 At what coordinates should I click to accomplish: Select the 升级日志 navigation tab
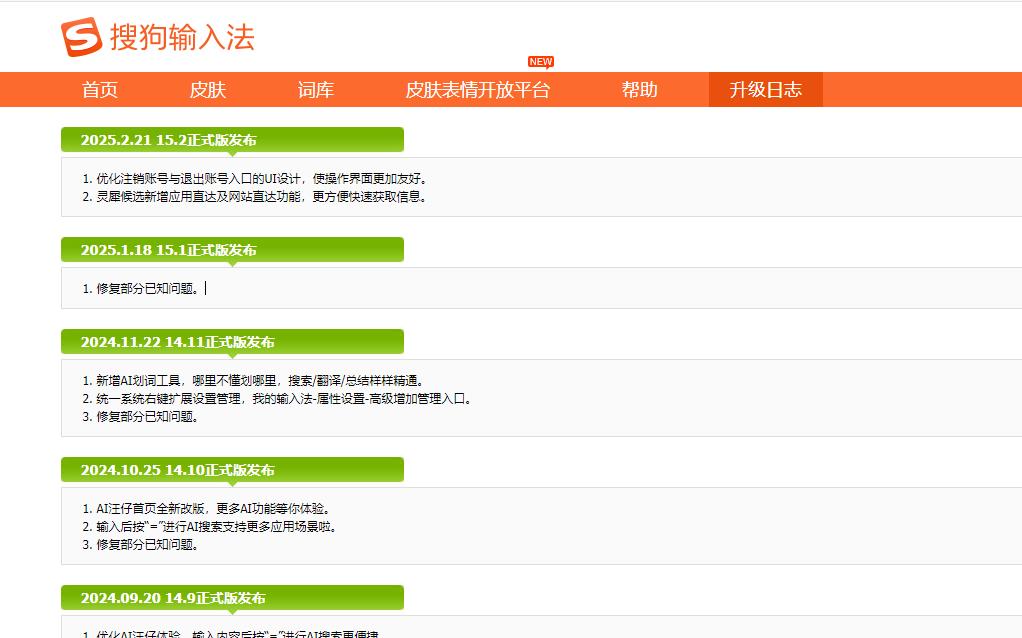click(x=766, y=89)
